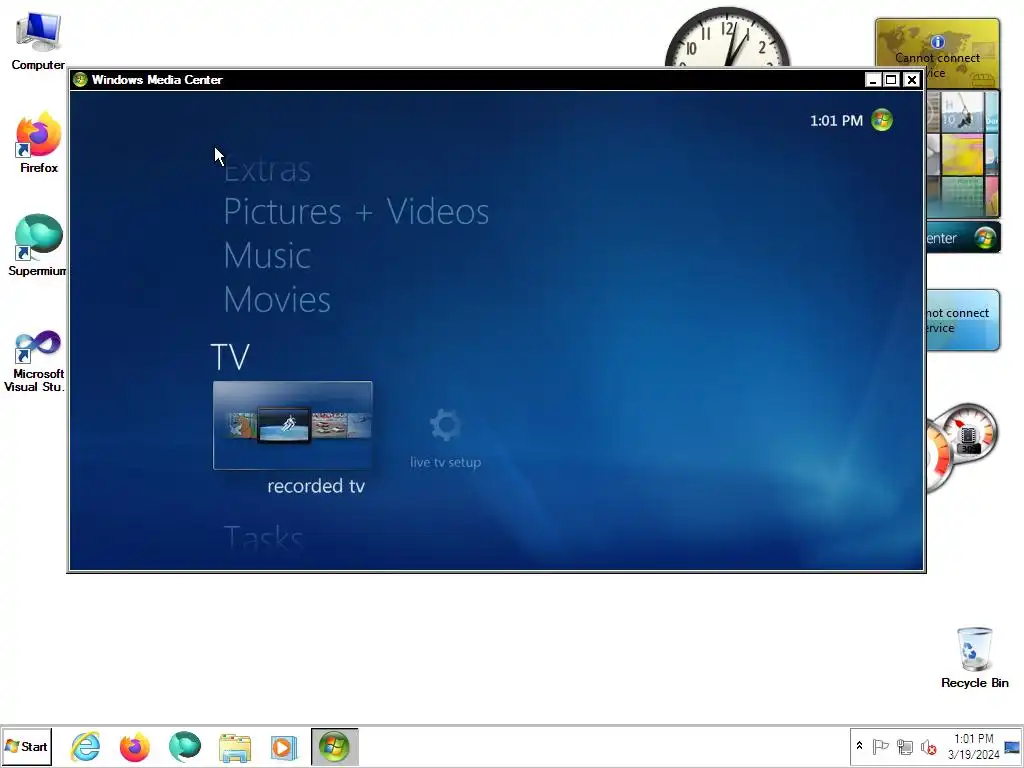
Task: Close the Windows Media Center window
Action: point(912,80)
